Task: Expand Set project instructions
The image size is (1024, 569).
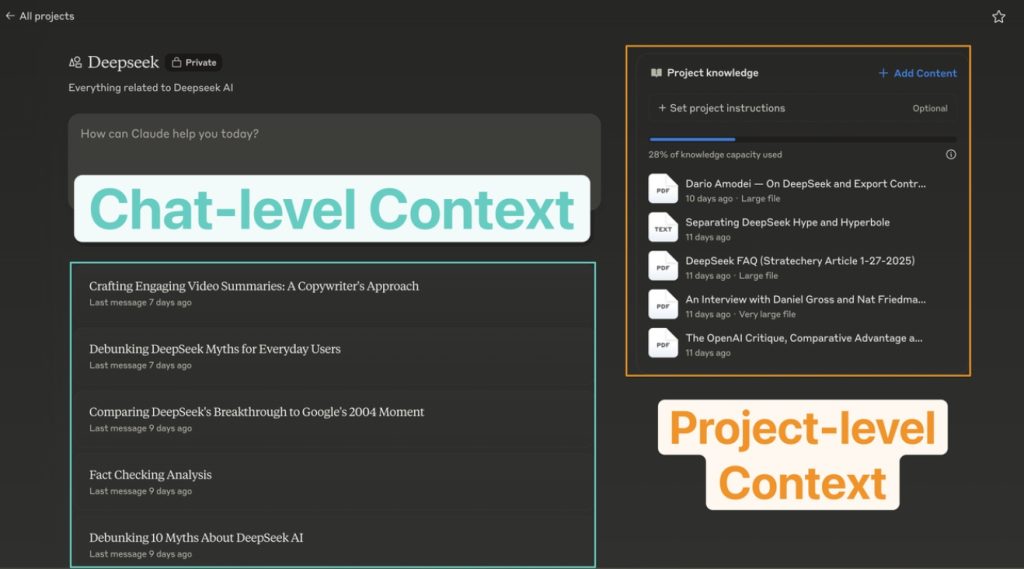Action: click(721, 108)
